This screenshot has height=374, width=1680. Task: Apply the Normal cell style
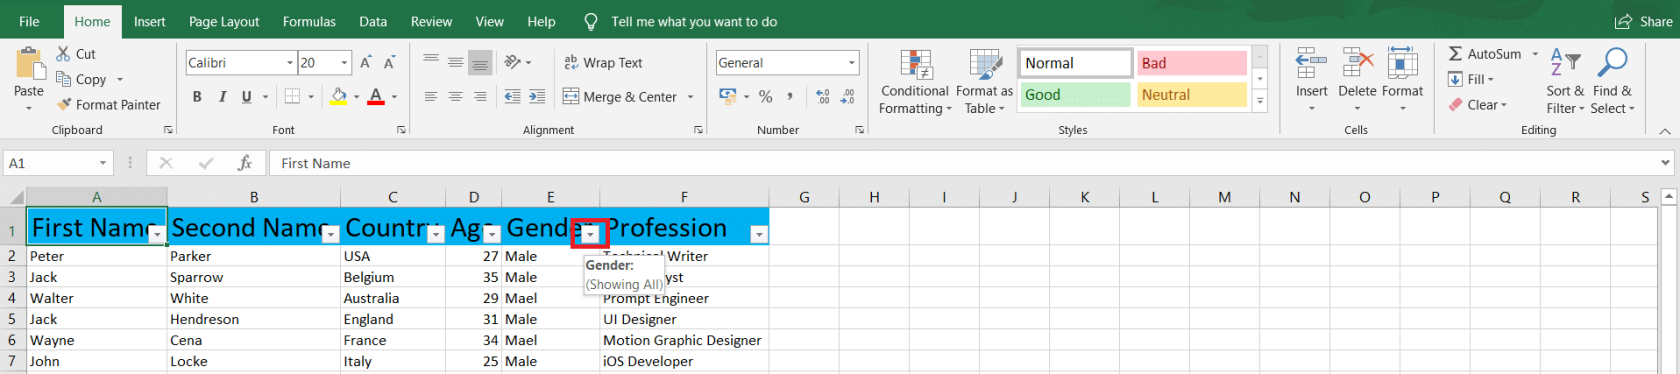coord(1076,63)
